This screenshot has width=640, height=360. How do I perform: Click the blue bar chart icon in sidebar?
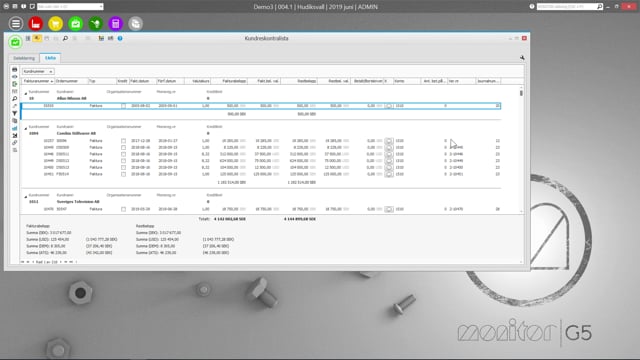coord(15,128)
